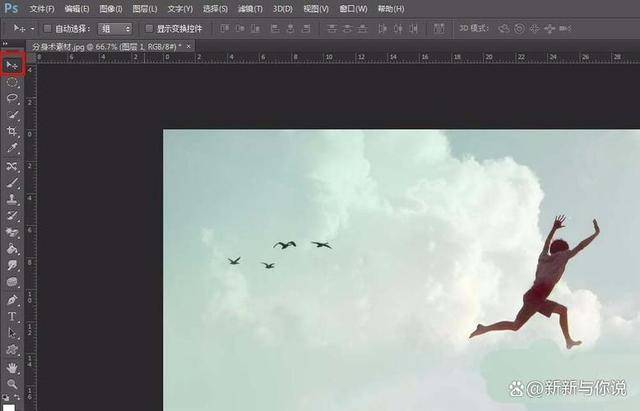Click the 3D slide object mode icon
The width and height of the screenshot is (640, 411).
[x=549, y=29]
